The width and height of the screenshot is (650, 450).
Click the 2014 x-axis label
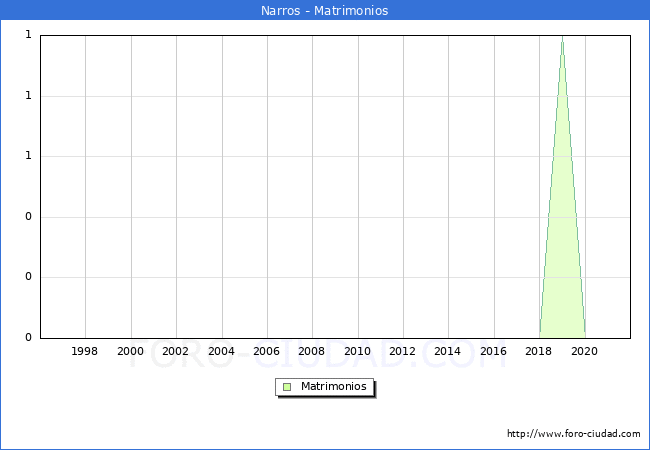click(x=448, y=351)
